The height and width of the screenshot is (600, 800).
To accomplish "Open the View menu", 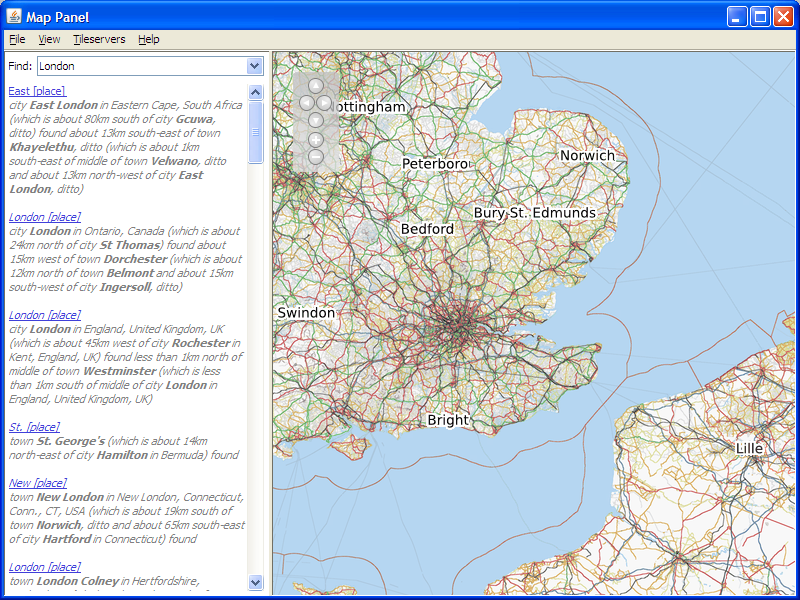I will pos(49,39).
